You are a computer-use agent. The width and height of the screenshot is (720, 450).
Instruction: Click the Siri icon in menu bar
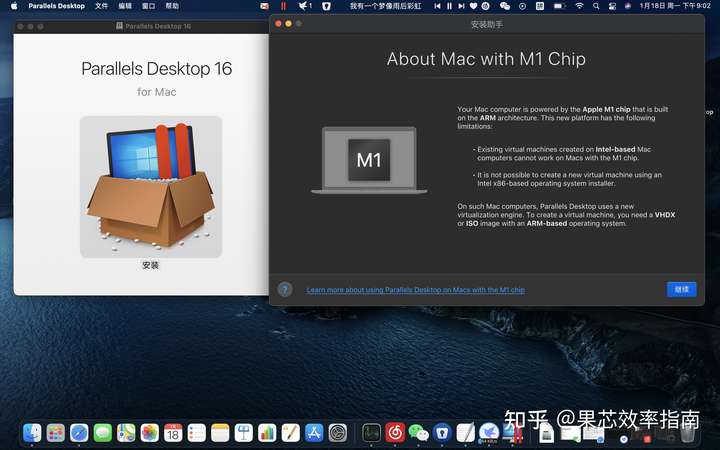coord(628,6)
